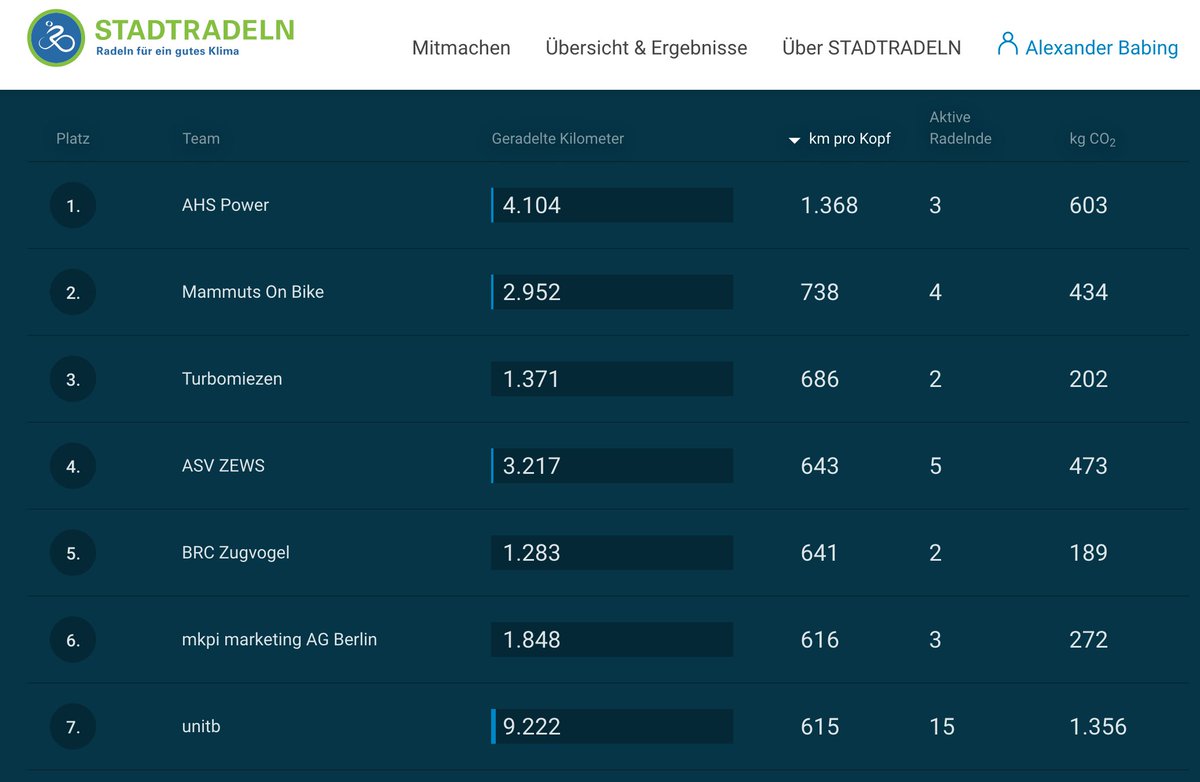The width and height of the screenshot is (1200, 782).
Task: Click the 3.217 kilometer bar for ASV ZEWS
Action: coord(612,466)
